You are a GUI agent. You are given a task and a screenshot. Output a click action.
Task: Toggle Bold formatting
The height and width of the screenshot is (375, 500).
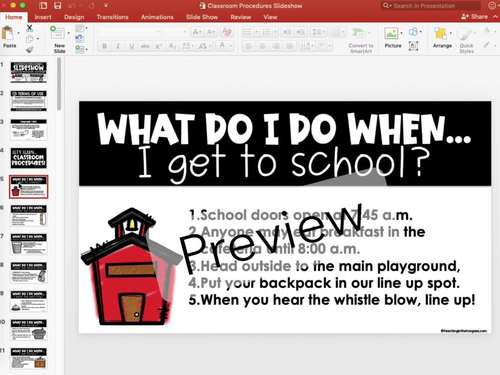coord(104,46)
